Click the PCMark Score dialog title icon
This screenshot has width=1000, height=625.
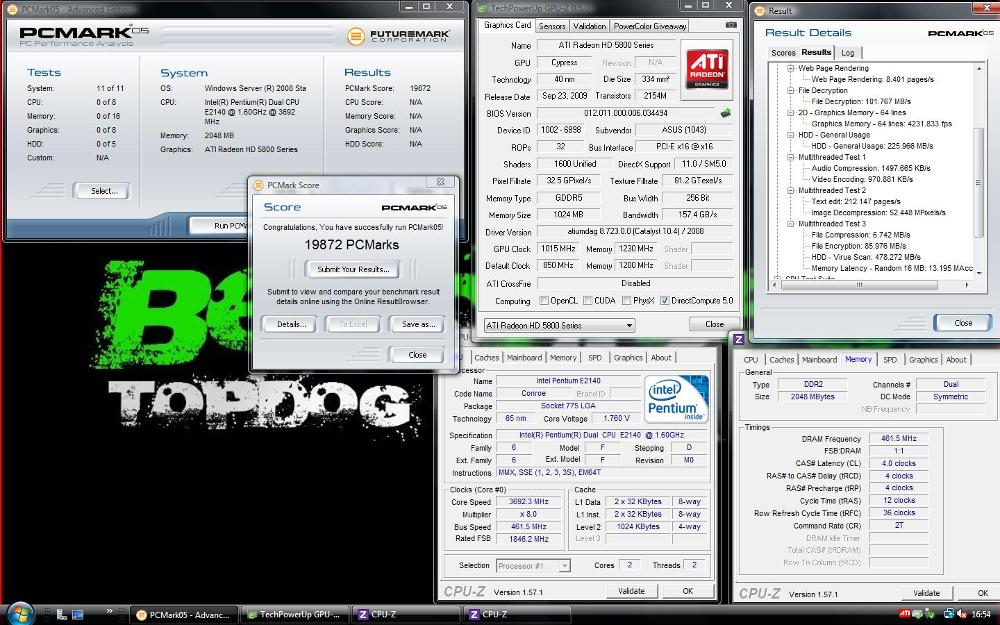(x=258, y=185)
